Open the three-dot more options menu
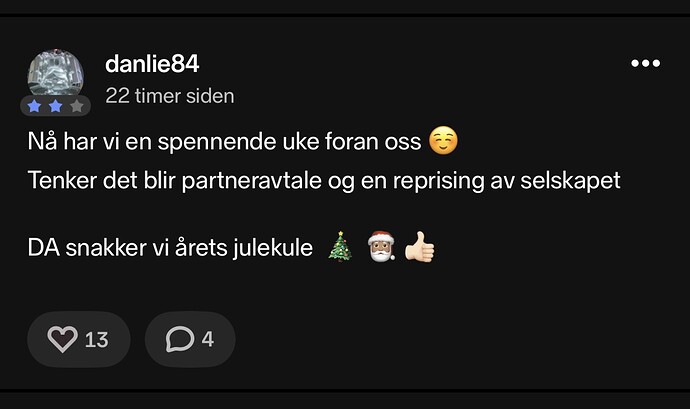690x409 pixels. point(646,63)
